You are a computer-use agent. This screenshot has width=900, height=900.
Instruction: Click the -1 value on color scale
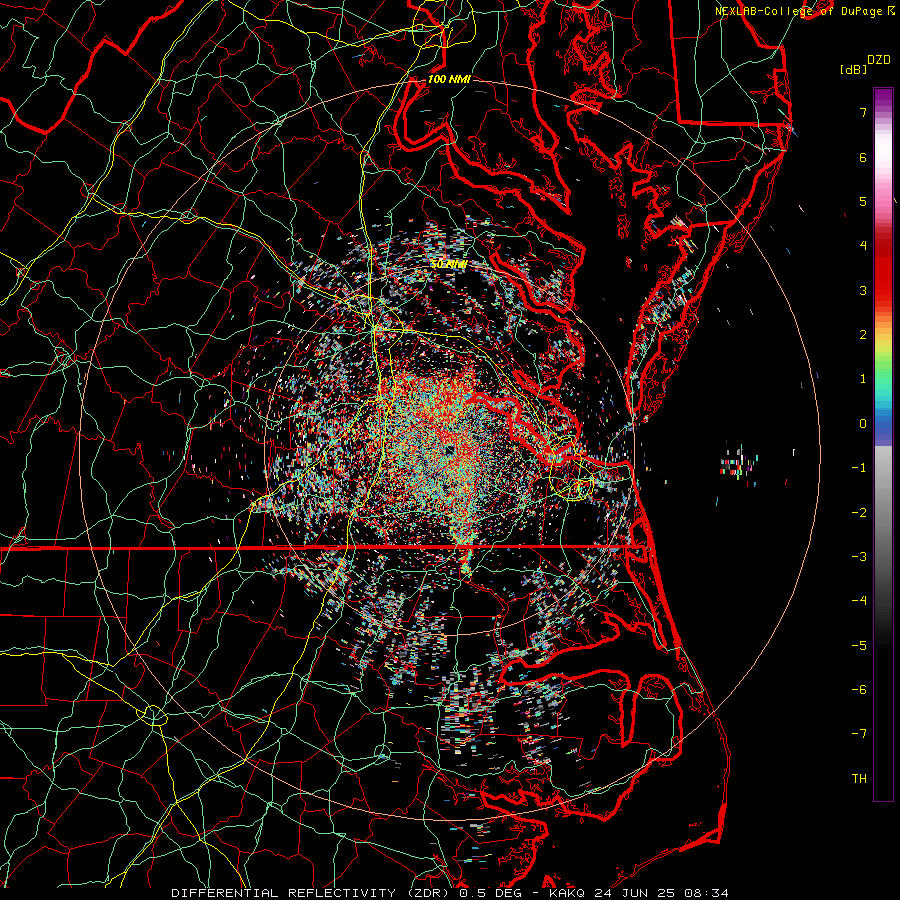859,468
